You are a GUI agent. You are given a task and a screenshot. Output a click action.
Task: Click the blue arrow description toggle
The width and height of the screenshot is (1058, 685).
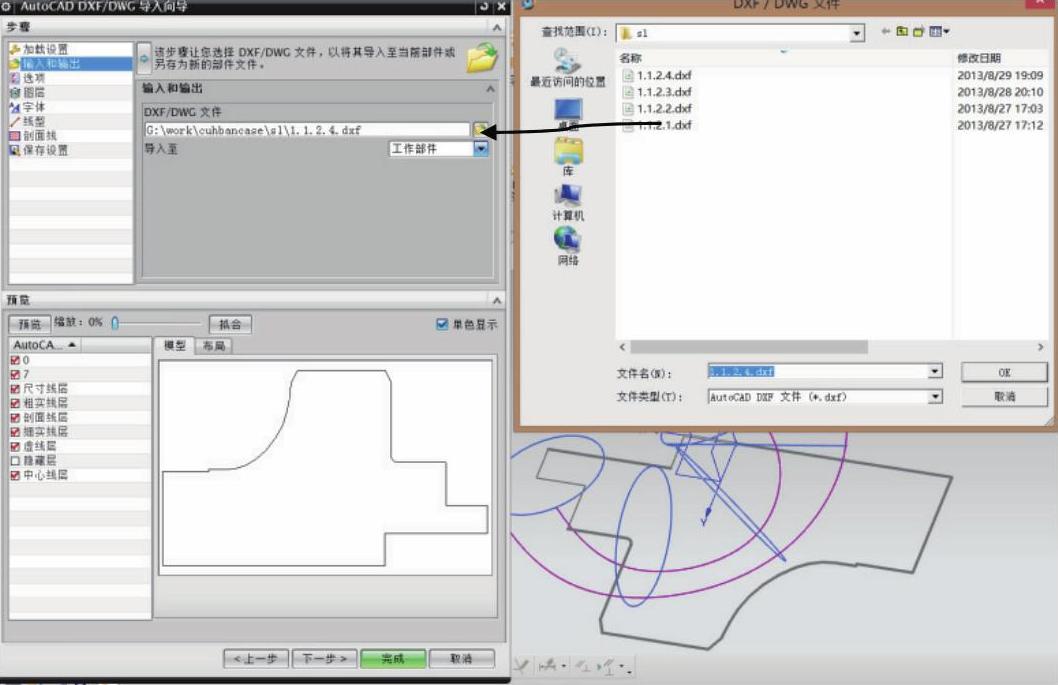click(144, 59)
